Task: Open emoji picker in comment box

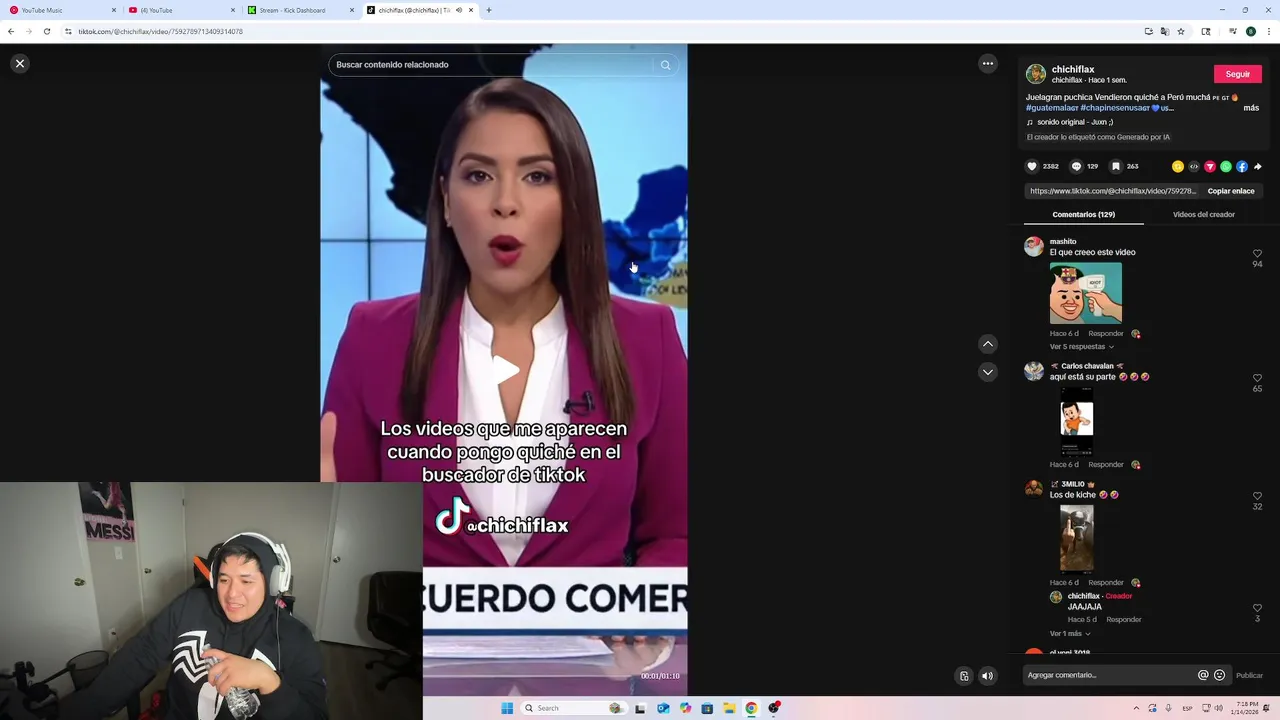Action: (x=1219, y=675)
